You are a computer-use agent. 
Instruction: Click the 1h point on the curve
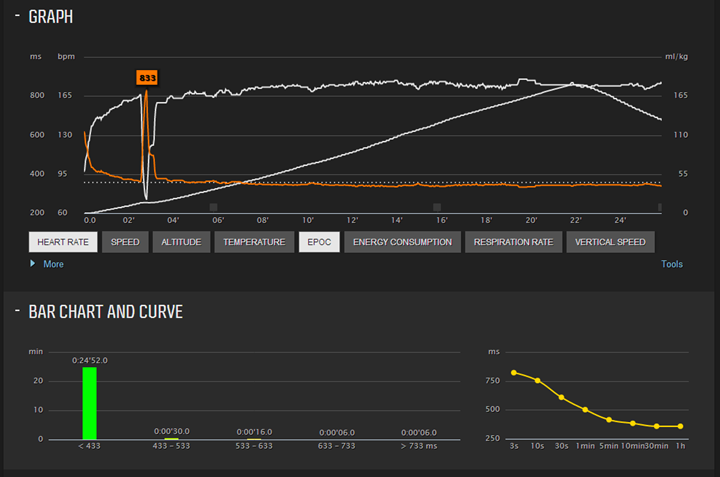click(x=680, y=426)
